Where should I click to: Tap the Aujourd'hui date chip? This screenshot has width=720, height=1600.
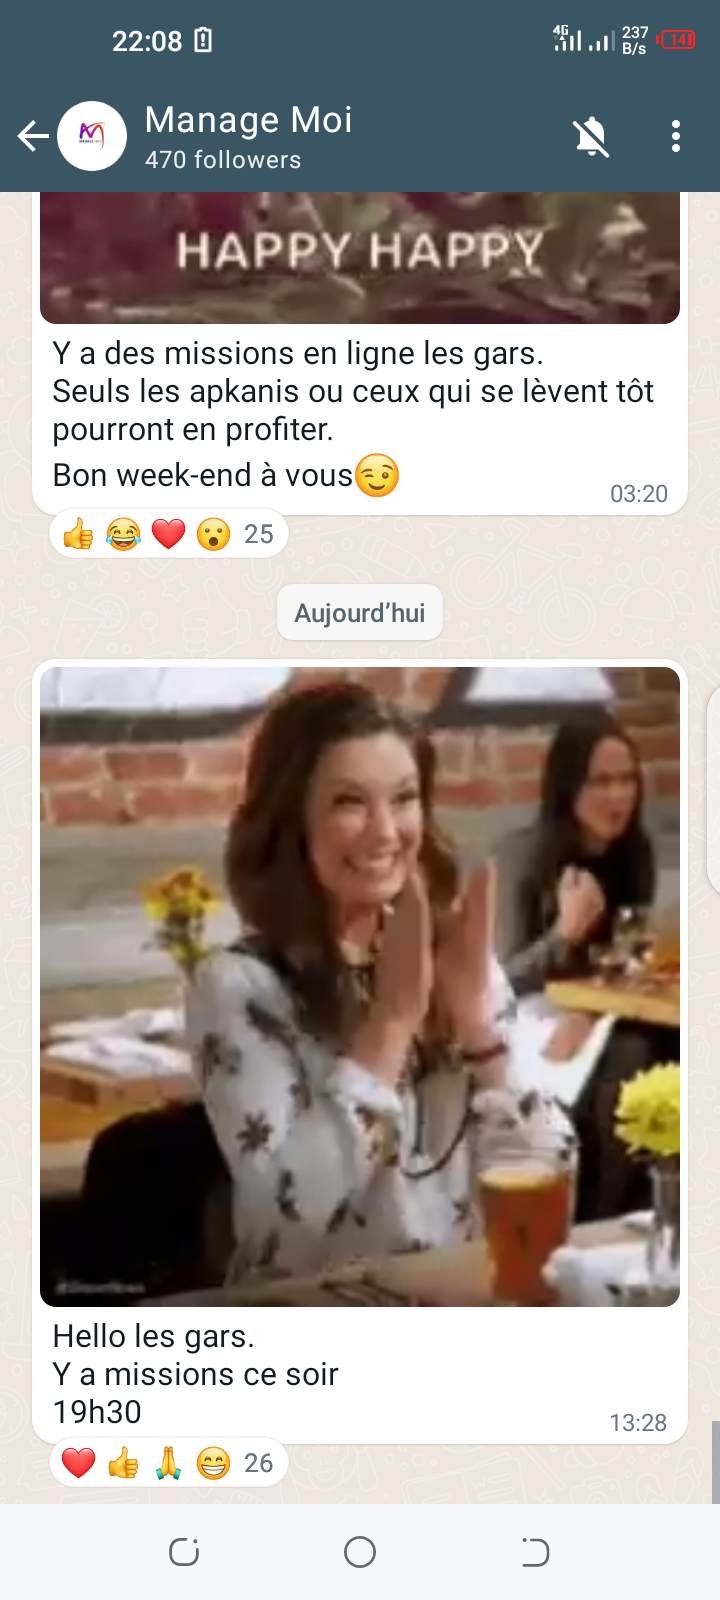pyautogui.click(x=360, y=613)
